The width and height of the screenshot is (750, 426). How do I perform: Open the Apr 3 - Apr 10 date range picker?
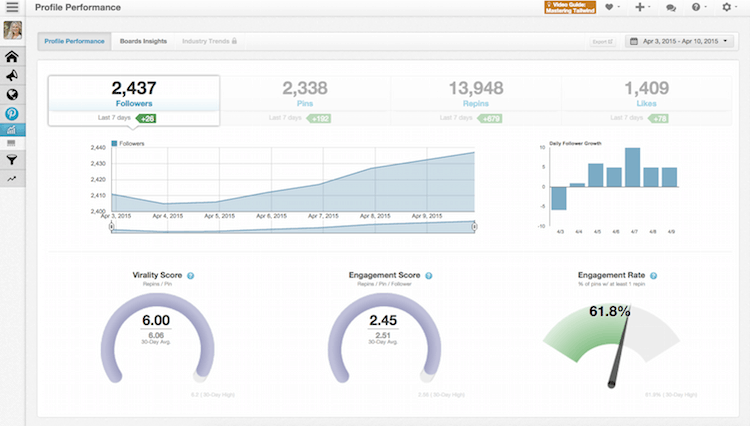679,41
